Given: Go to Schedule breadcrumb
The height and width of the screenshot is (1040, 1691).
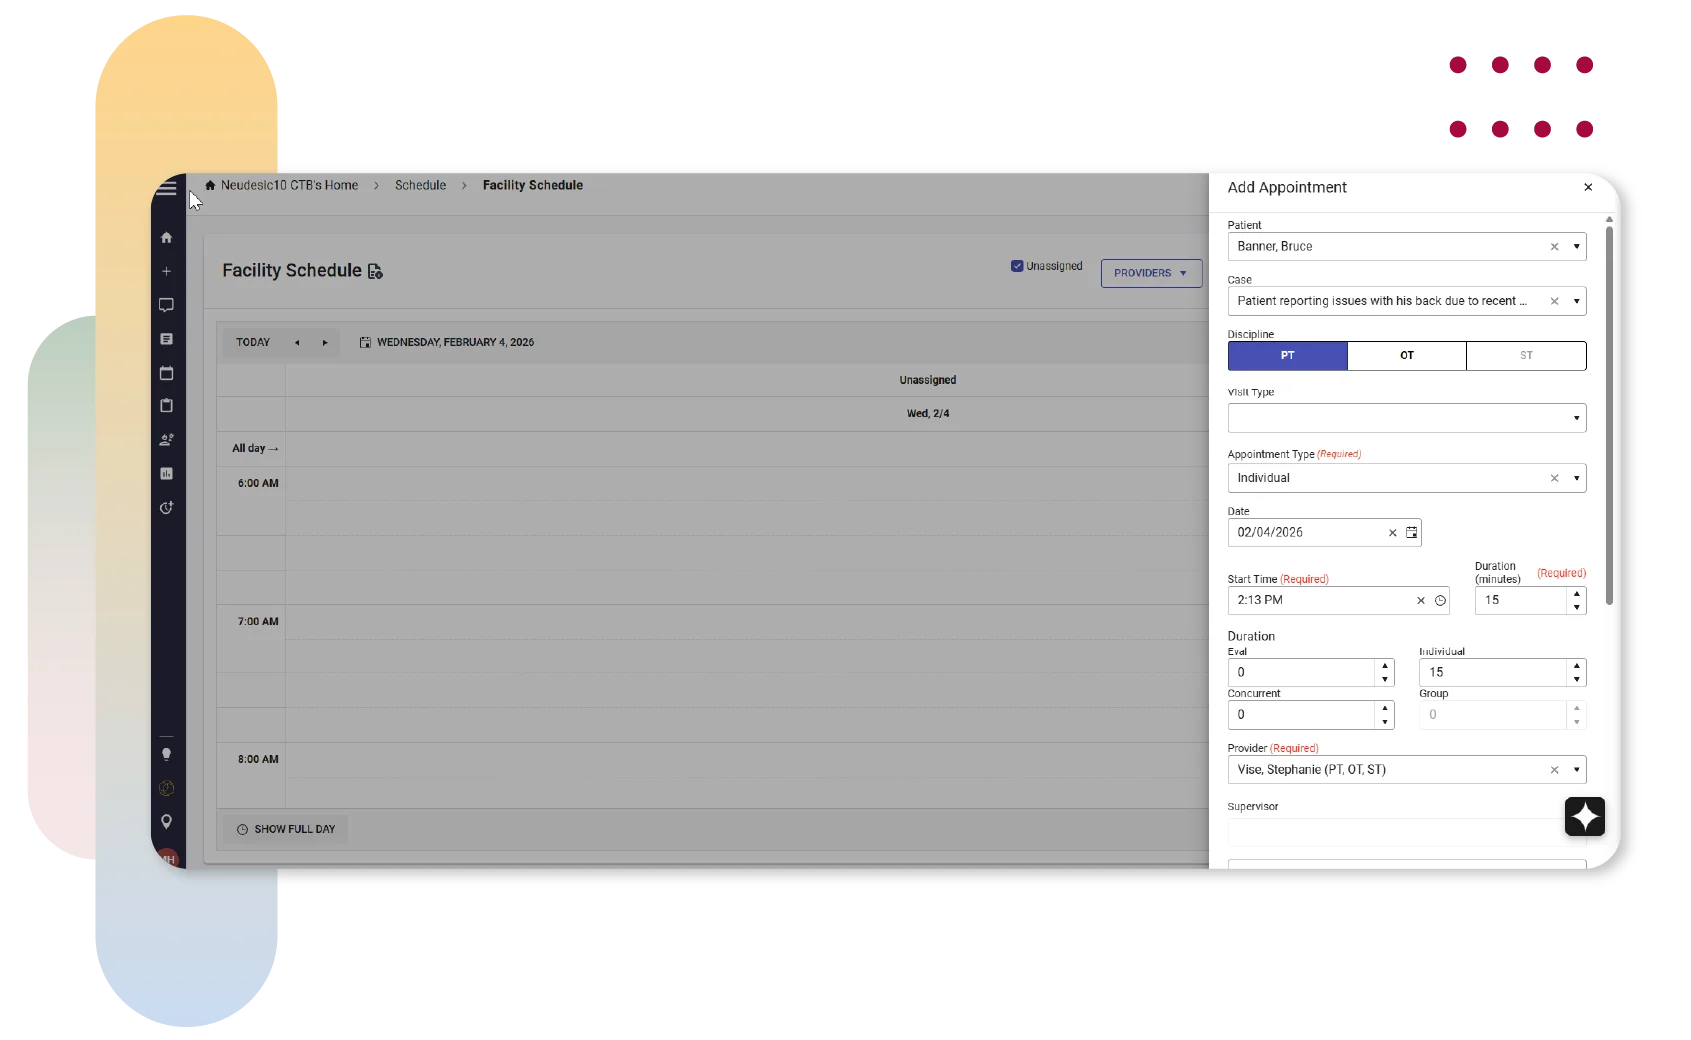Looking at the screenshot, I should point(420,186).
